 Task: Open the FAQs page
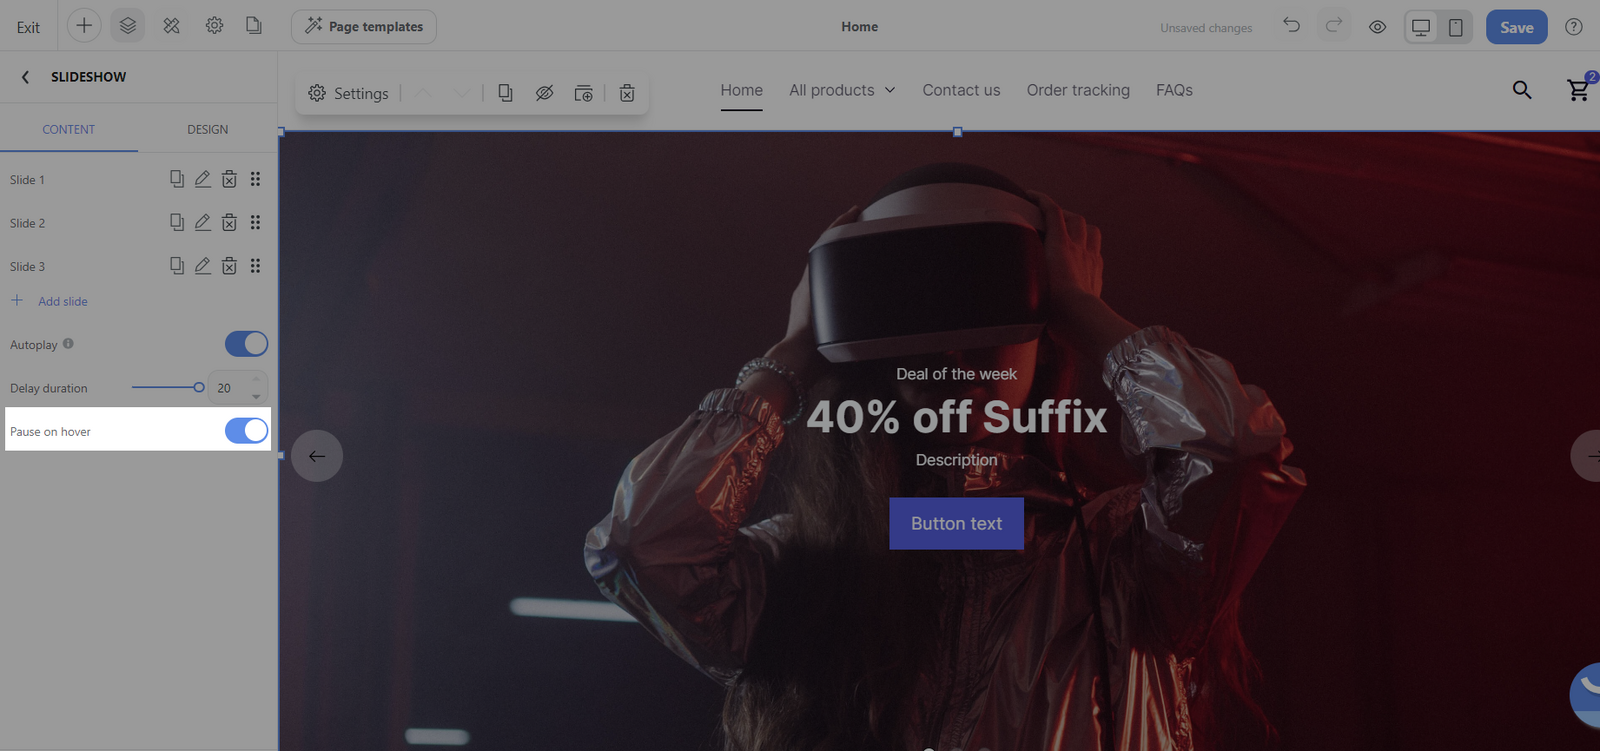[1174, 90]
